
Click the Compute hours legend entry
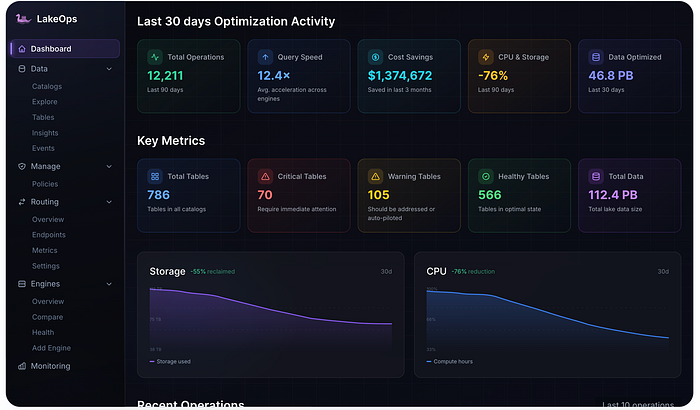click(450, 361)
